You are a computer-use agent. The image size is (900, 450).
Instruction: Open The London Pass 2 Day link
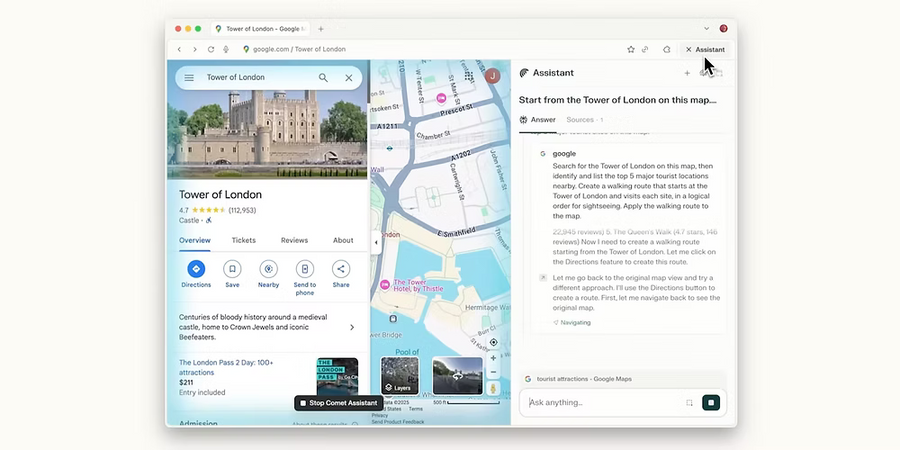pyautogui.click(x=226, y=367)
